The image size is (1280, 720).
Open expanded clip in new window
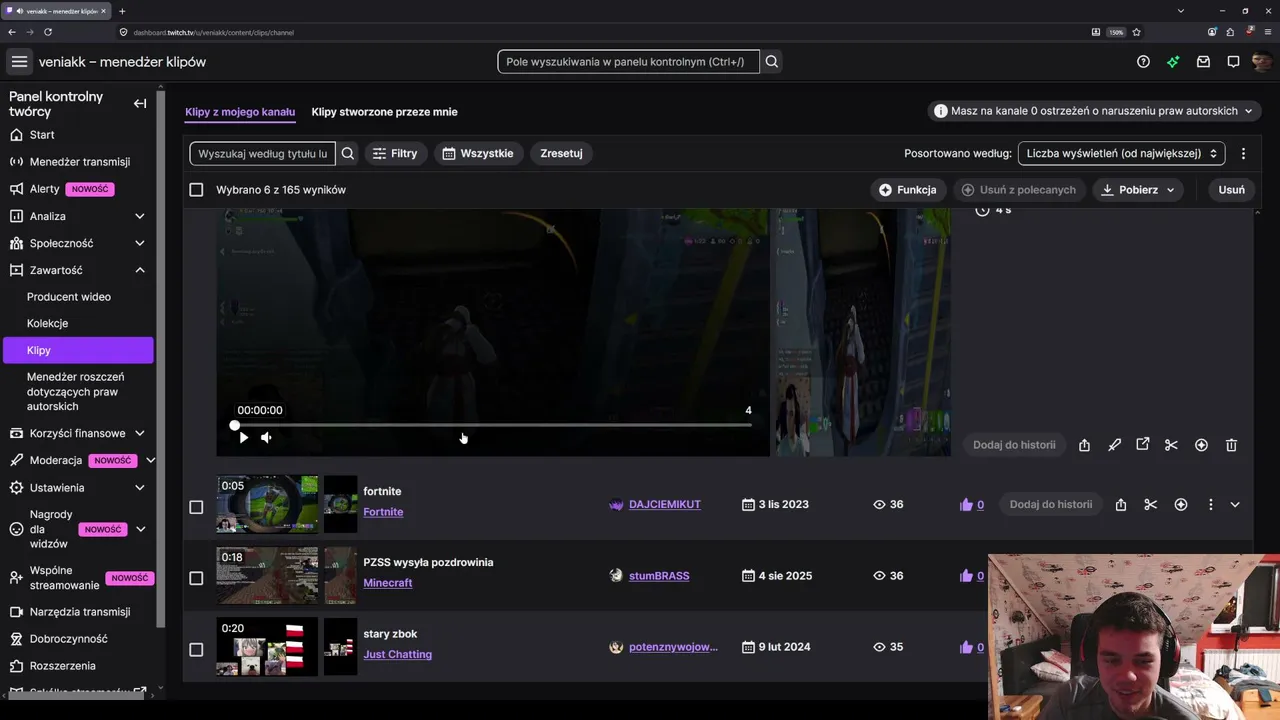coord(1143,445)
